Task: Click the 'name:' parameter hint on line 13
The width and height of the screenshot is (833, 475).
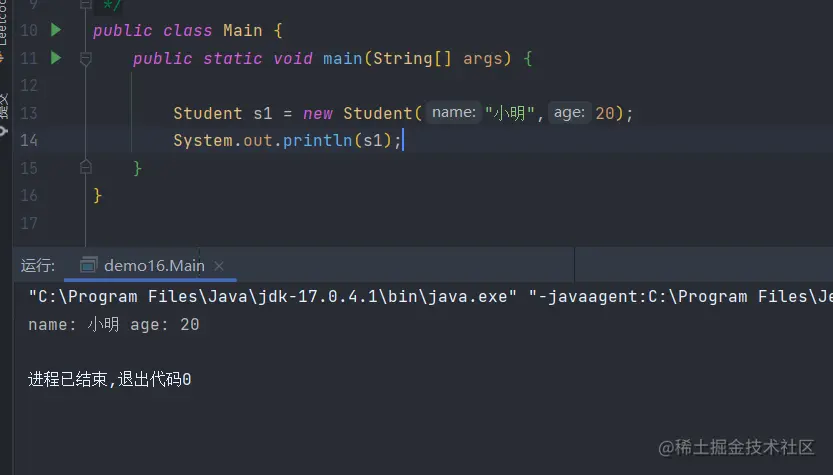Action: [x=454, y=113]
